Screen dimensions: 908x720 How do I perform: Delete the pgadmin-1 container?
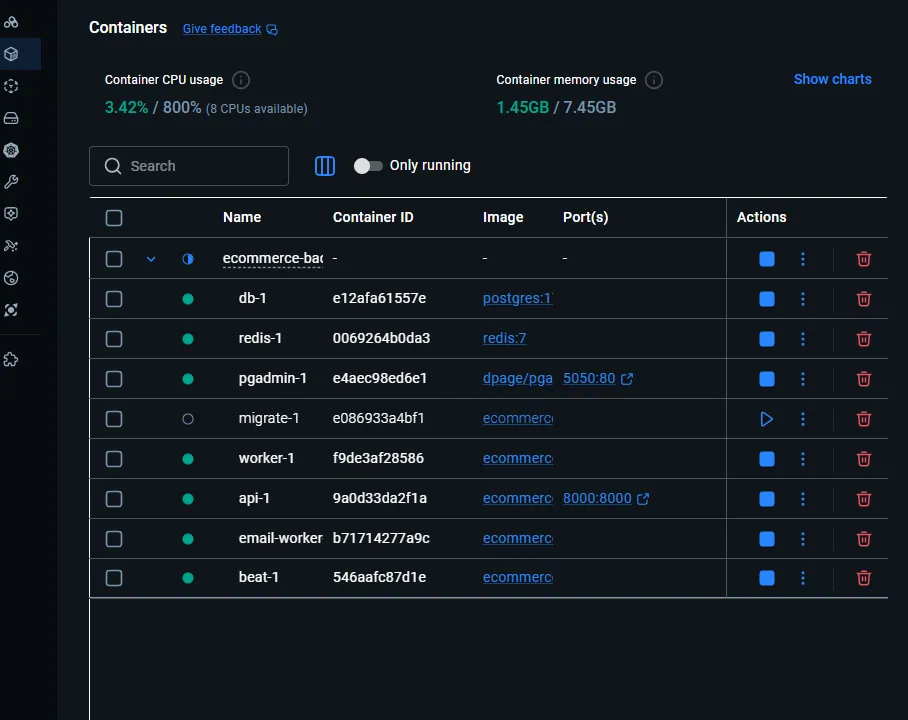coord(863,379)
